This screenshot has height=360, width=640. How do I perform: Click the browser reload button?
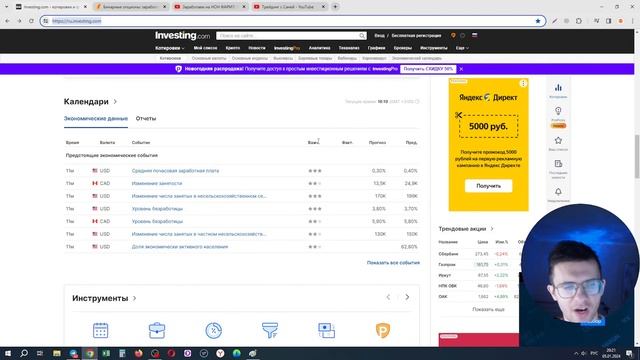click(x=31, y=21)
